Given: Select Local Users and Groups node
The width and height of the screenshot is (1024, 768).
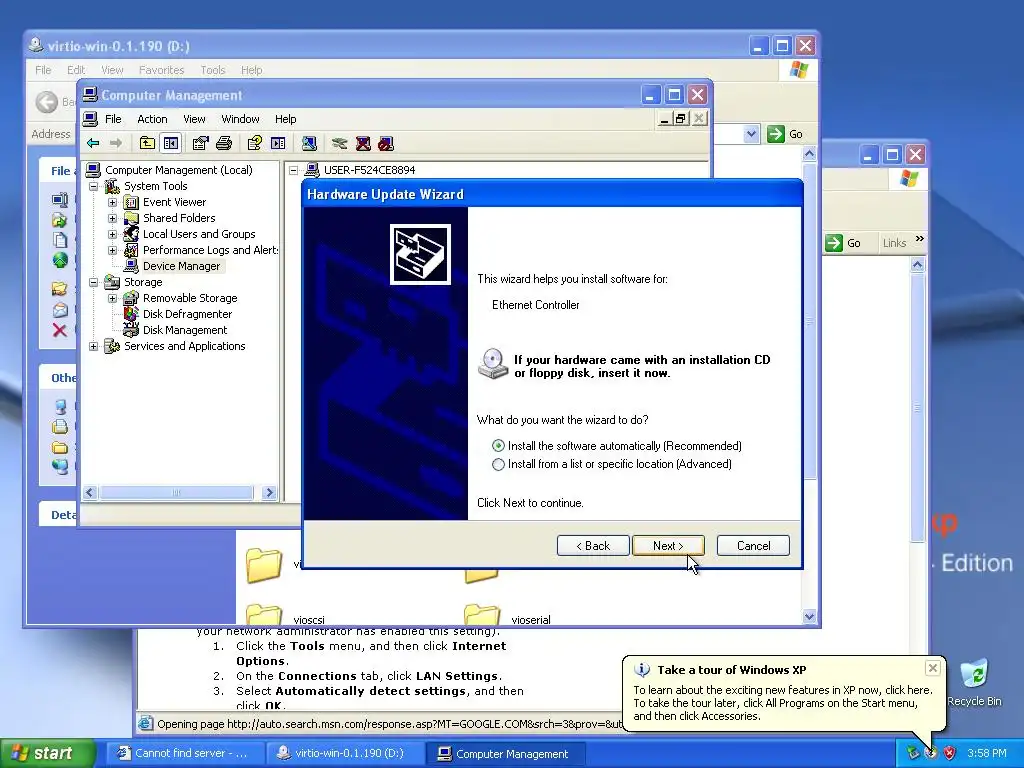Looking at the screenshot, I should click(199, 234).
